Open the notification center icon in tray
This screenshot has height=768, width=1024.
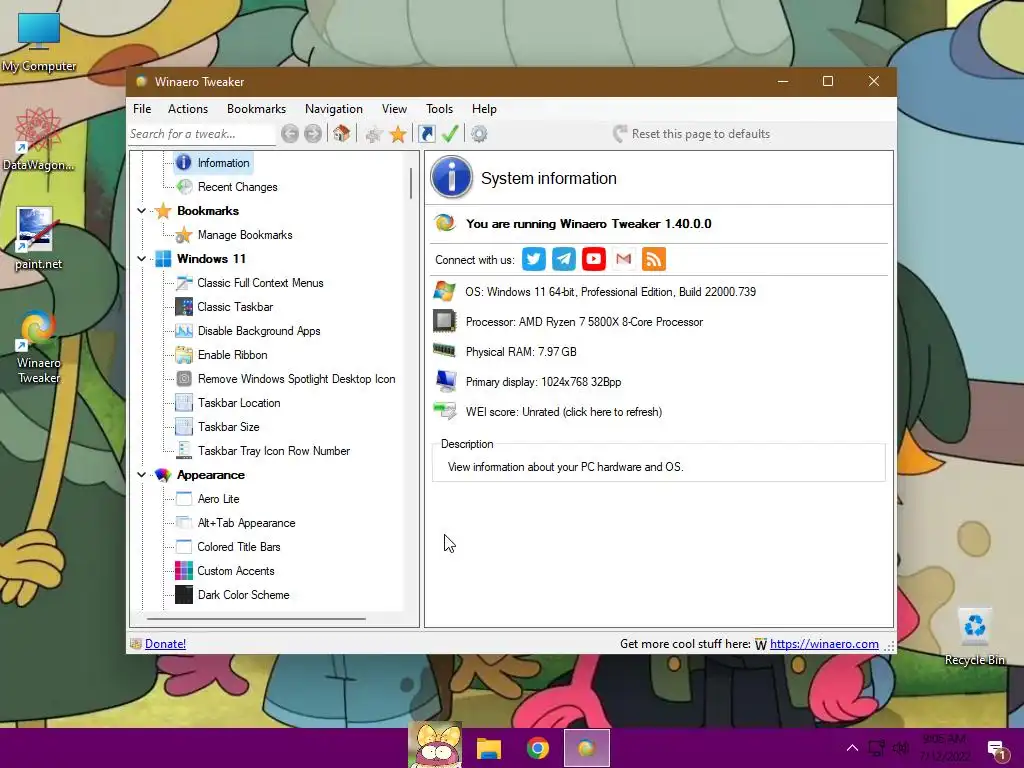[x=995, y=750]
